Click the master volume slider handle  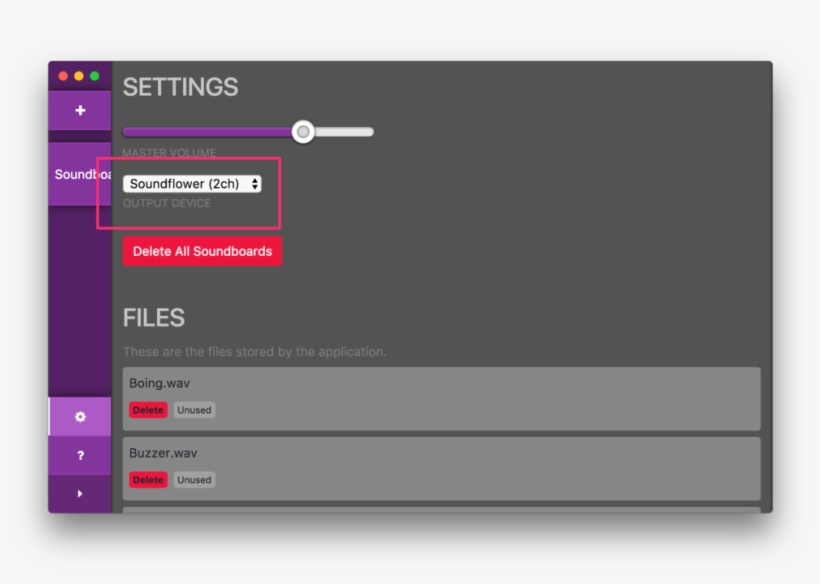[303, 132]
